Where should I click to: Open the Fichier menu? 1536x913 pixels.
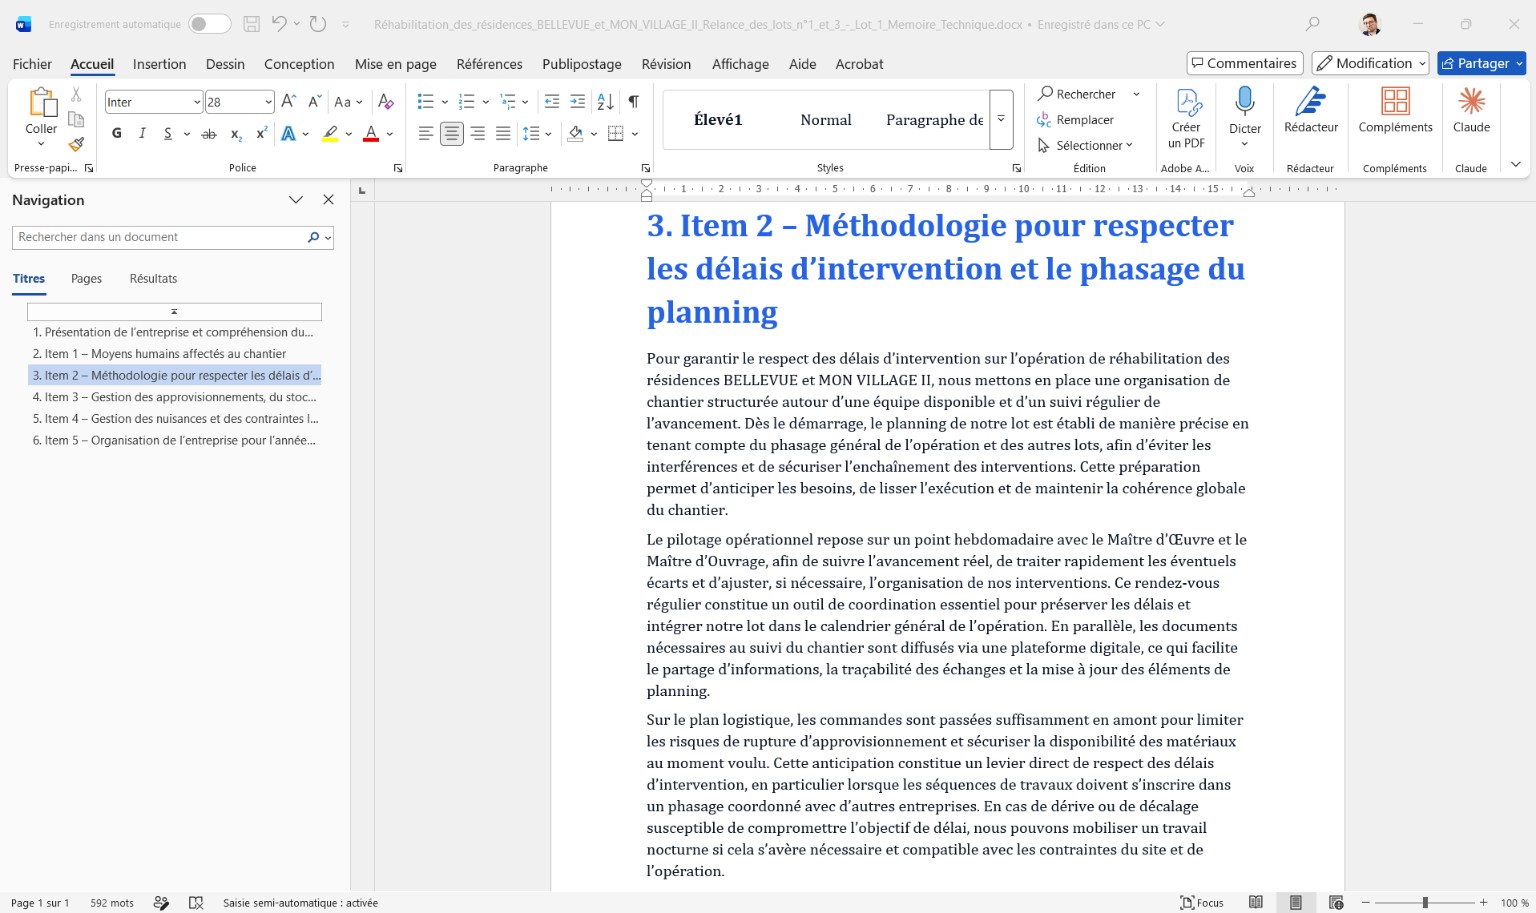pos(32,64)
